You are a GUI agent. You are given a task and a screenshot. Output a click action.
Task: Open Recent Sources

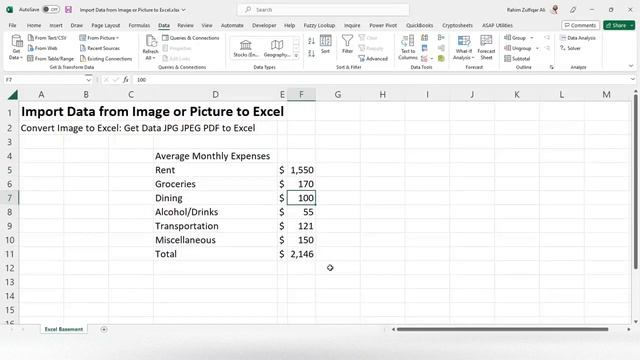[100, 48]
